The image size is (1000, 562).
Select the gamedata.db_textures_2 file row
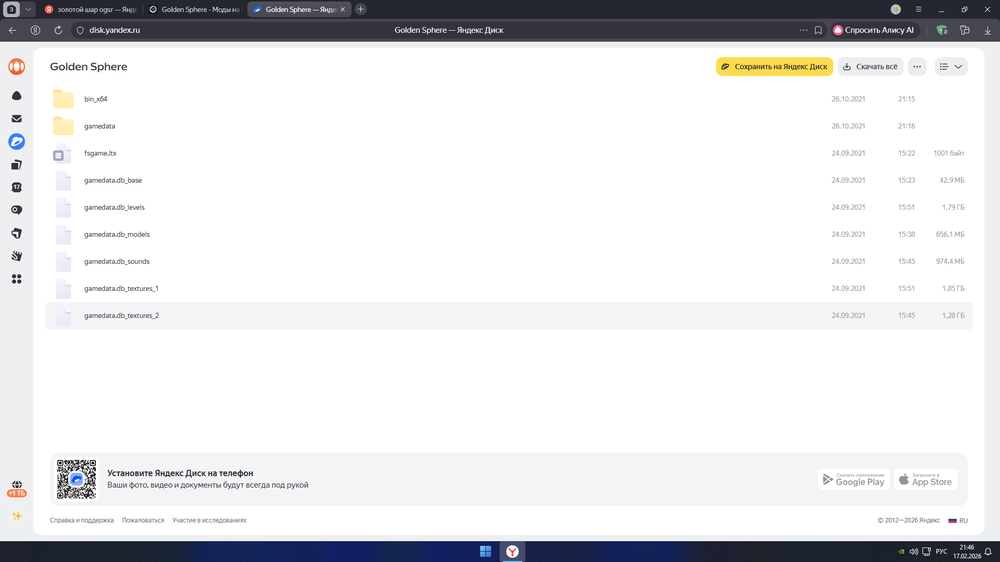[x=508, y=316]
